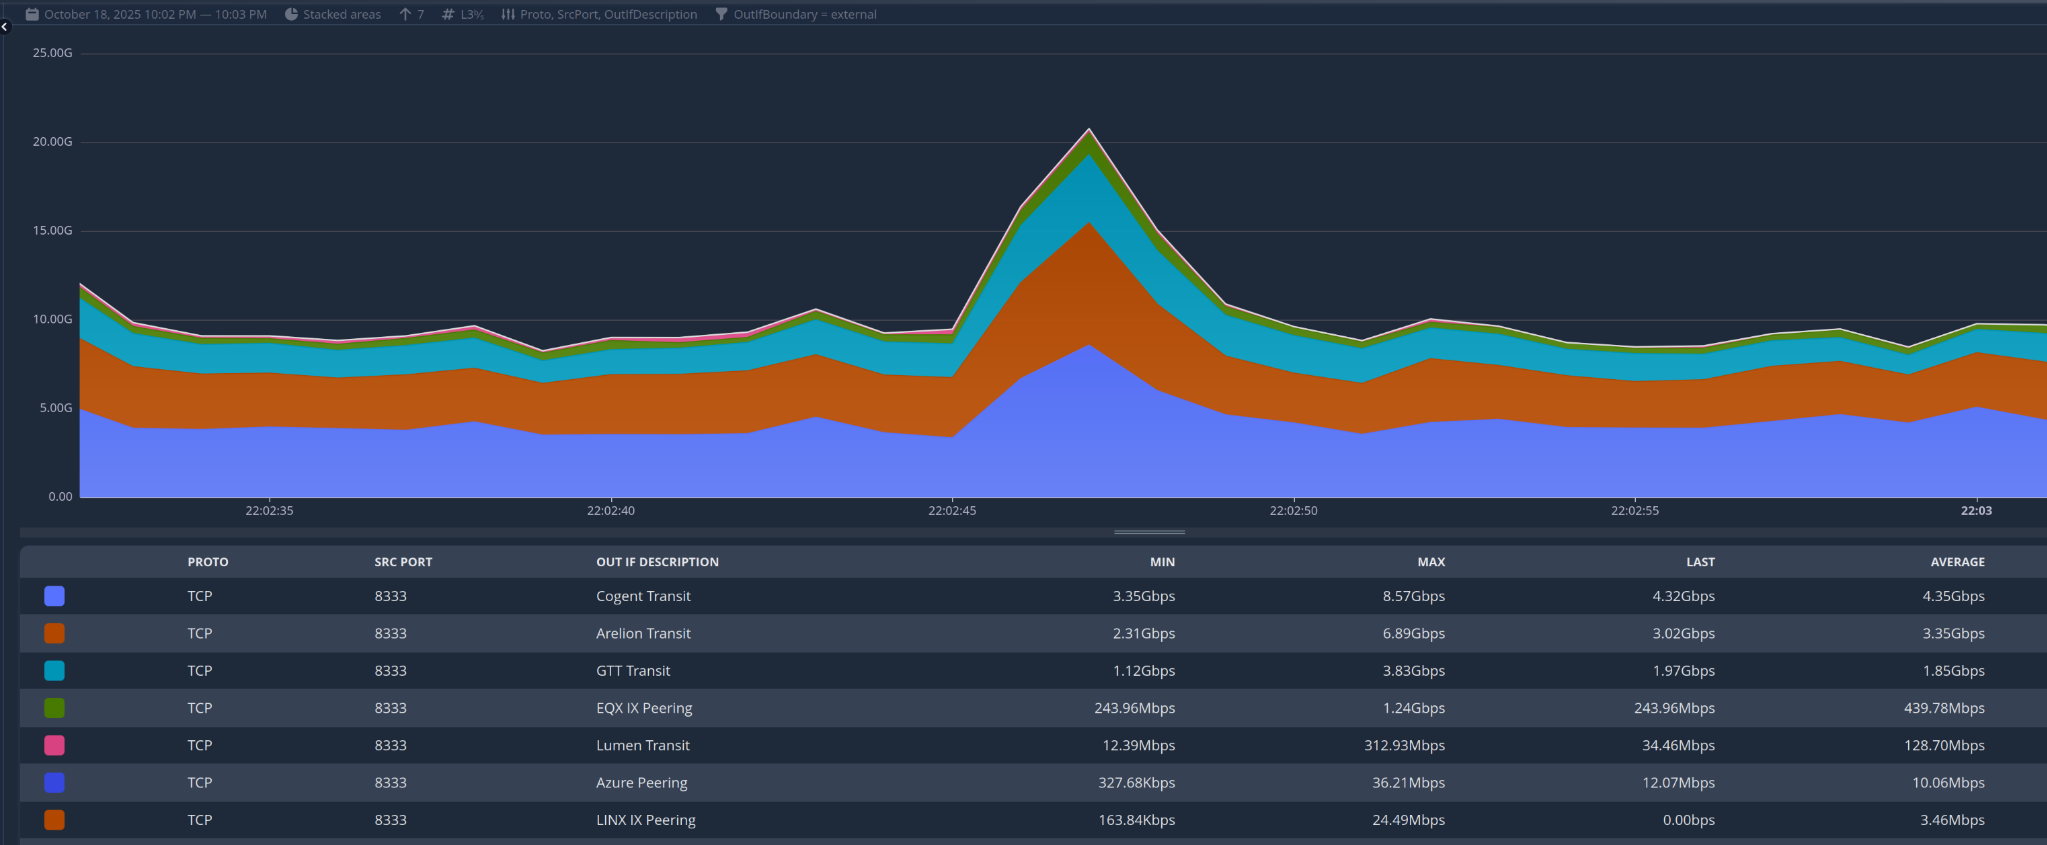Toggle Arelion Transit orange series swatch
Viewport: 2047px width, 845px height.
tap(55, 633)
